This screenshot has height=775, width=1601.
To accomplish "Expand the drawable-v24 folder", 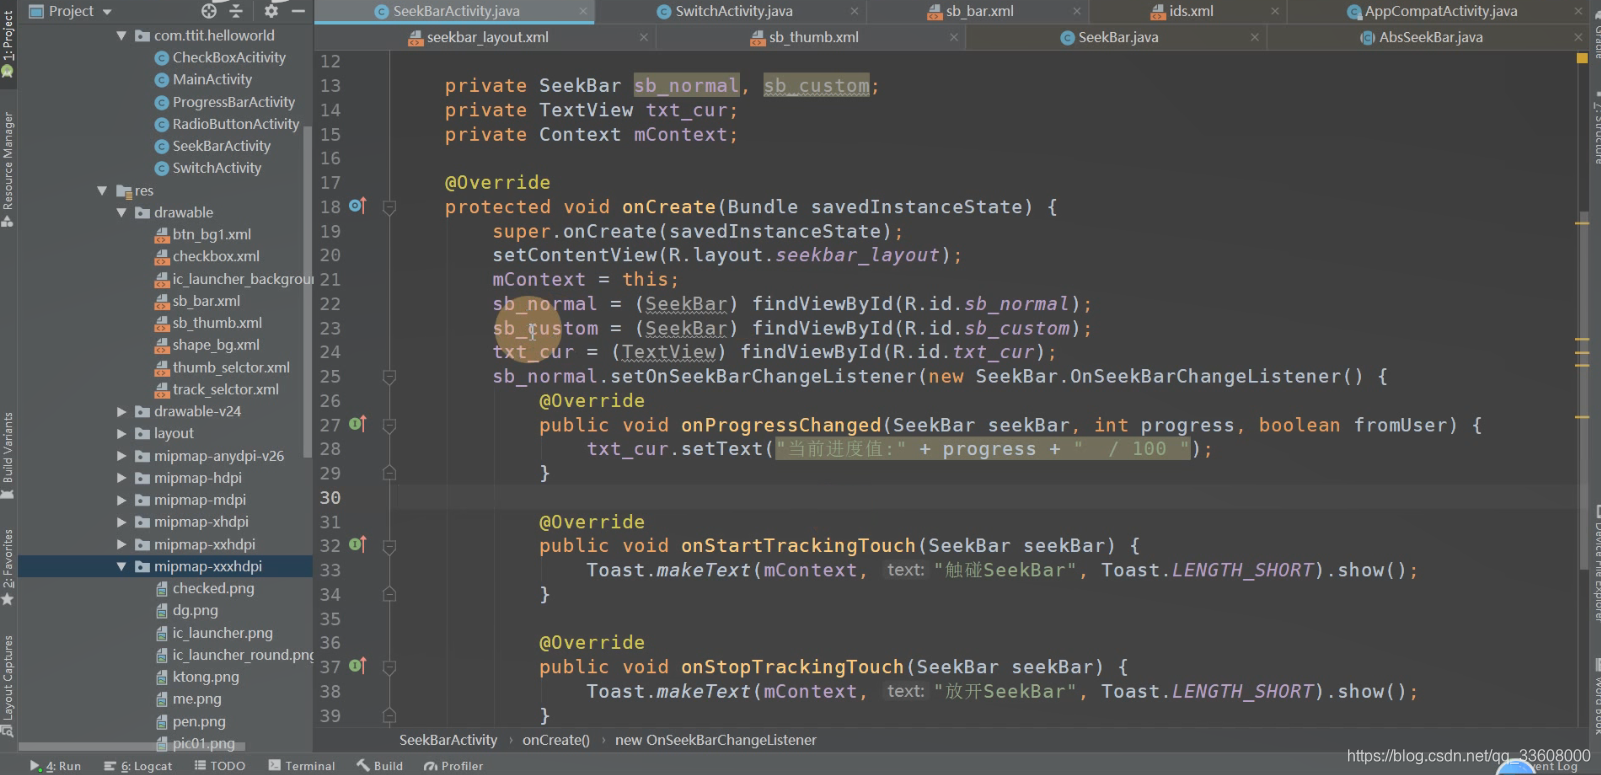I will [122, 411].
